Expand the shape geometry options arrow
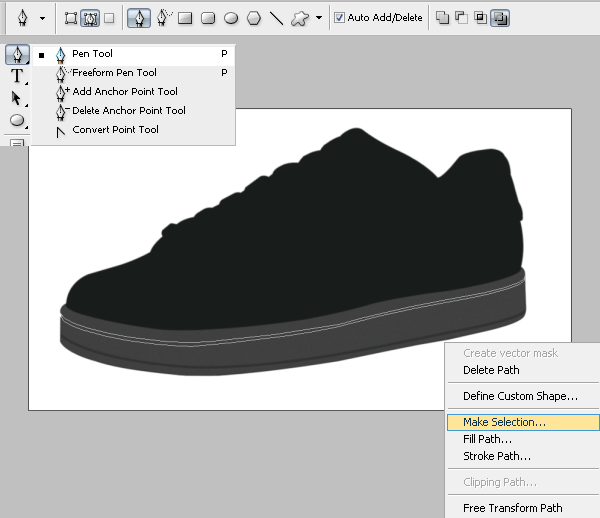Screen dimensions: 600x518 (319, 18)
